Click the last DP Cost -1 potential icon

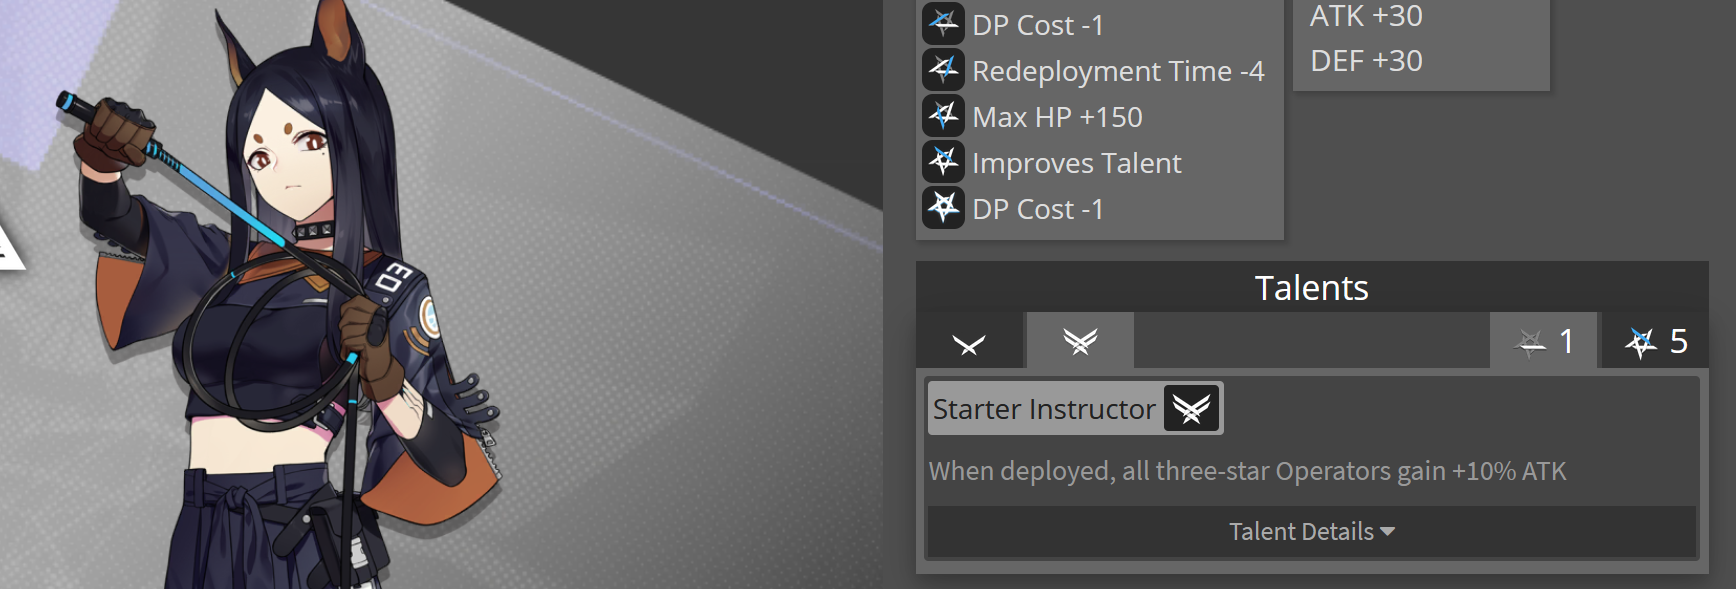tap(943, 208)
